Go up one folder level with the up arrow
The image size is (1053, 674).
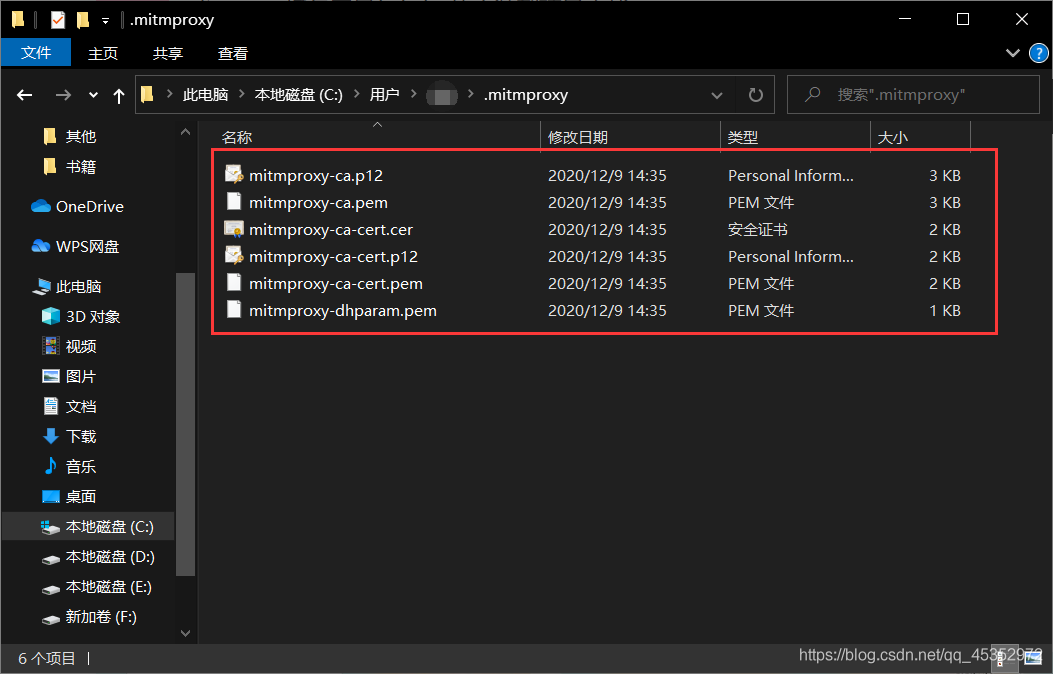click(x=119, y=96)
